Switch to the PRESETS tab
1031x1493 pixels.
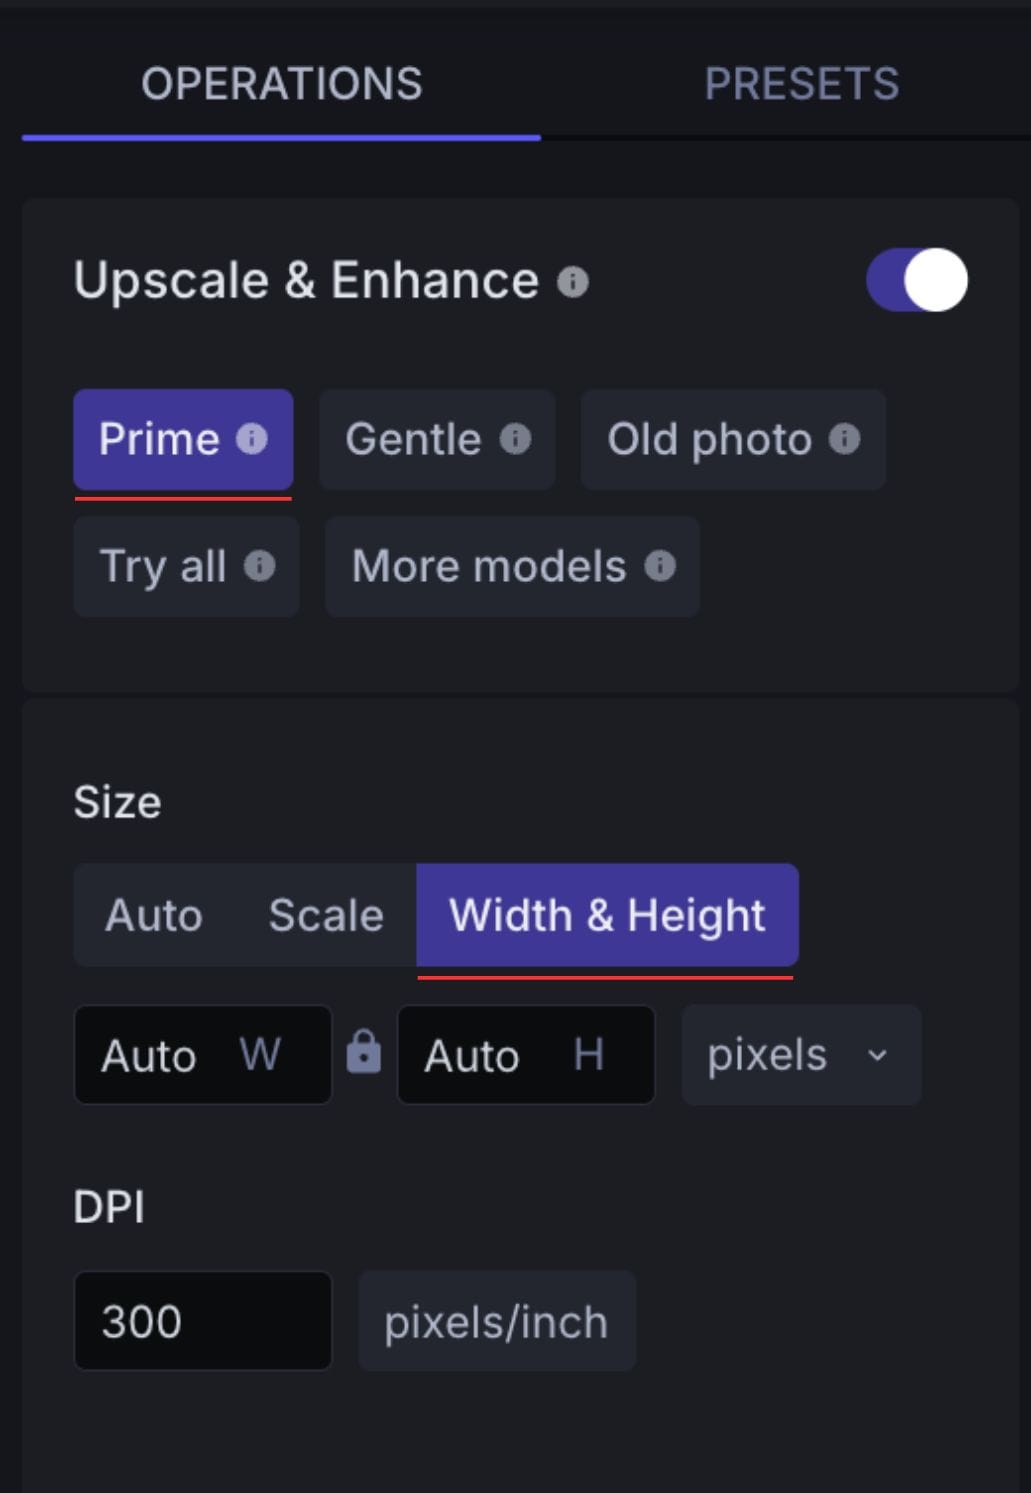tap(803, 83)
